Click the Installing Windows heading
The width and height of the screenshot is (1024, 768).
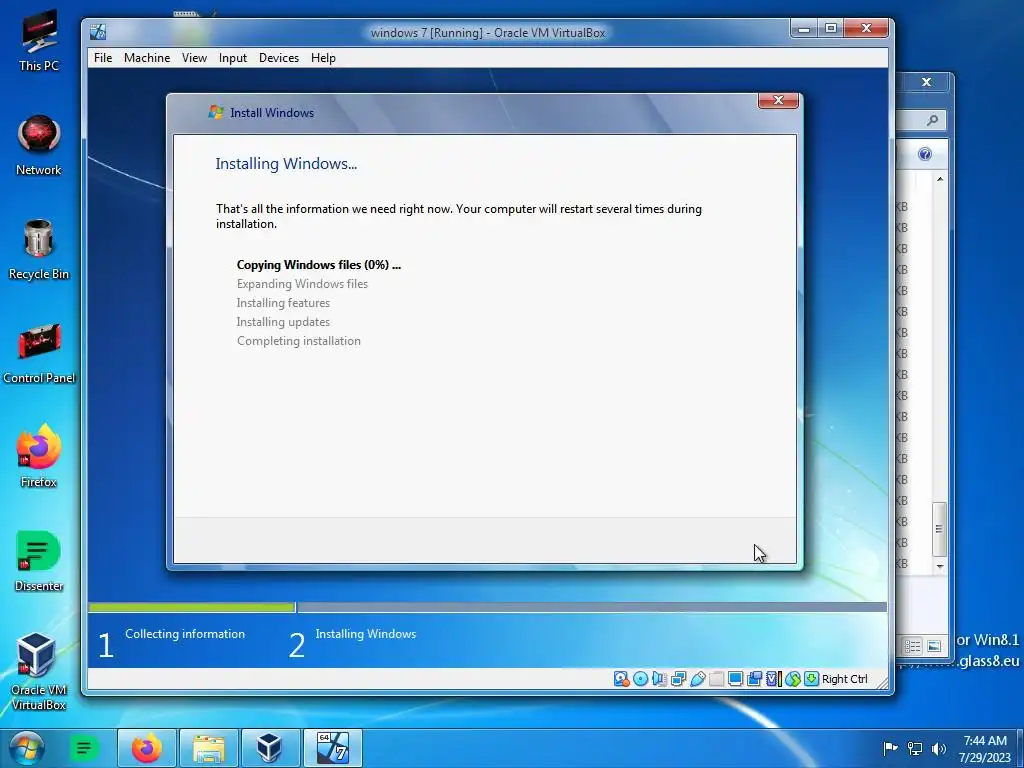pyautogui.click(x=286, y=164)
